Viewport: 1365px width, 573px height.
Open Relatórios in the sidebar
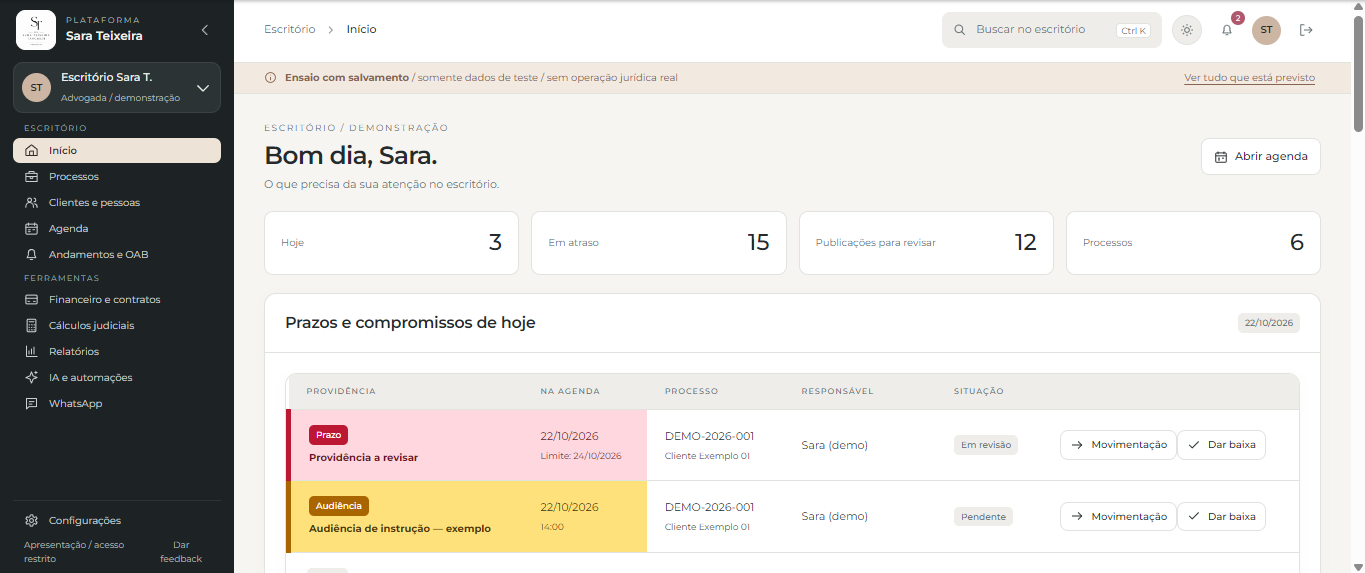point(117,352)
